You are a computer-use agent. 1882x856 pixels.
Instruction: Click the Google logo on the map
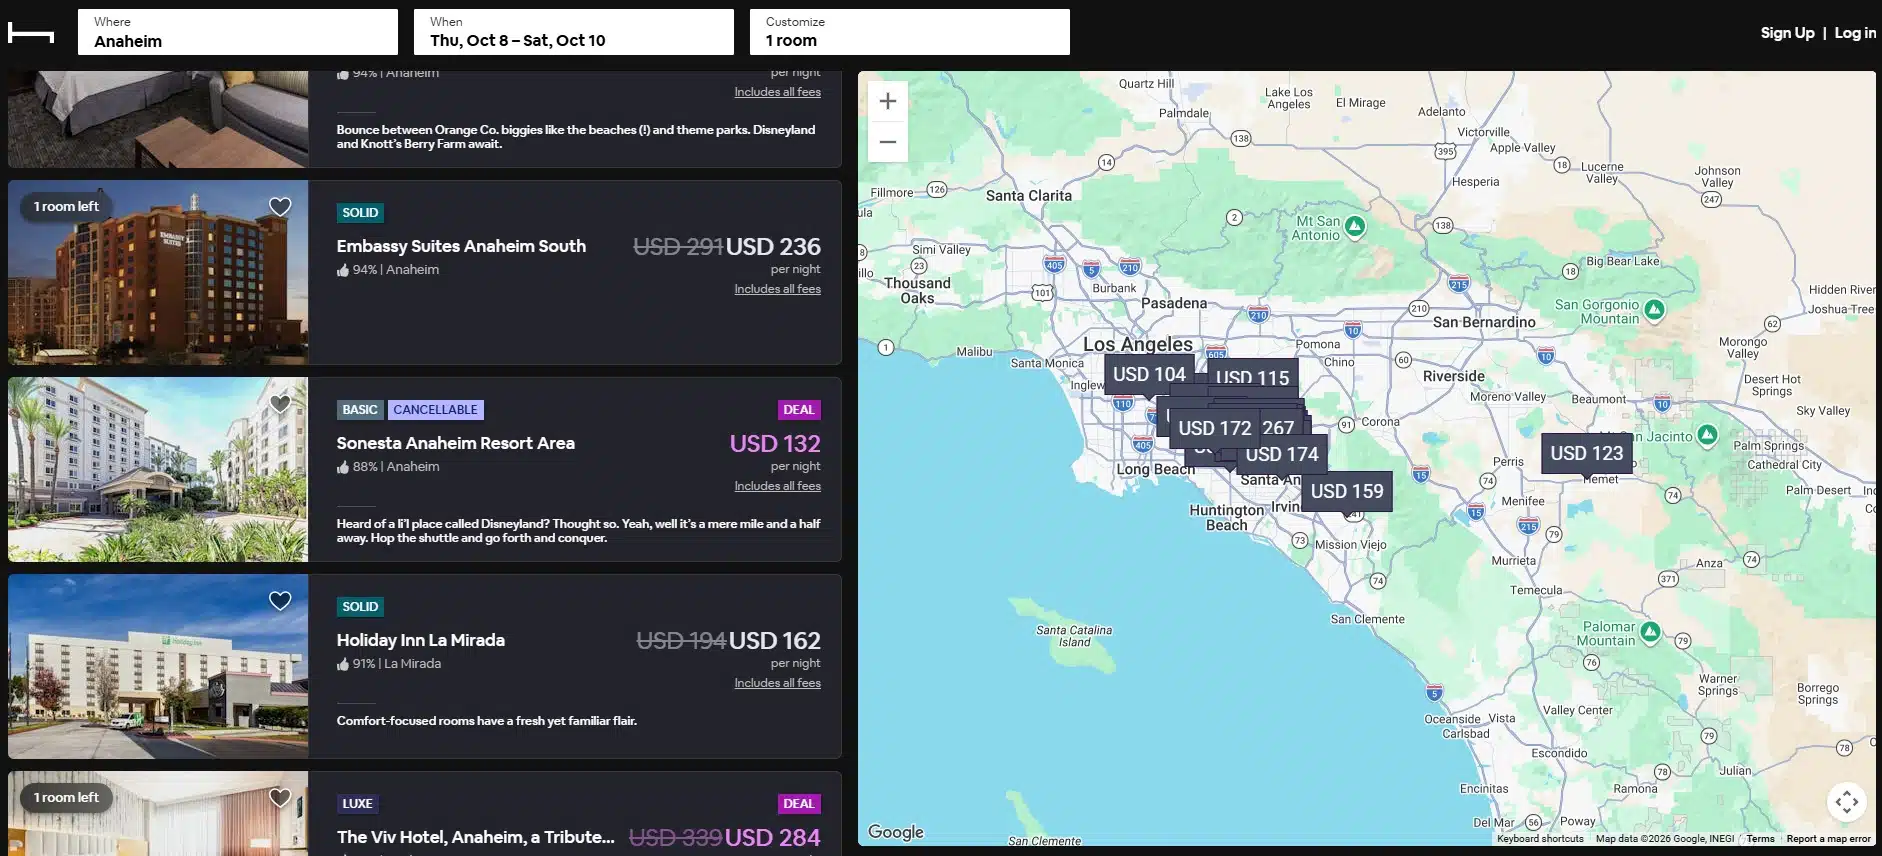click(x=896, y=832)
